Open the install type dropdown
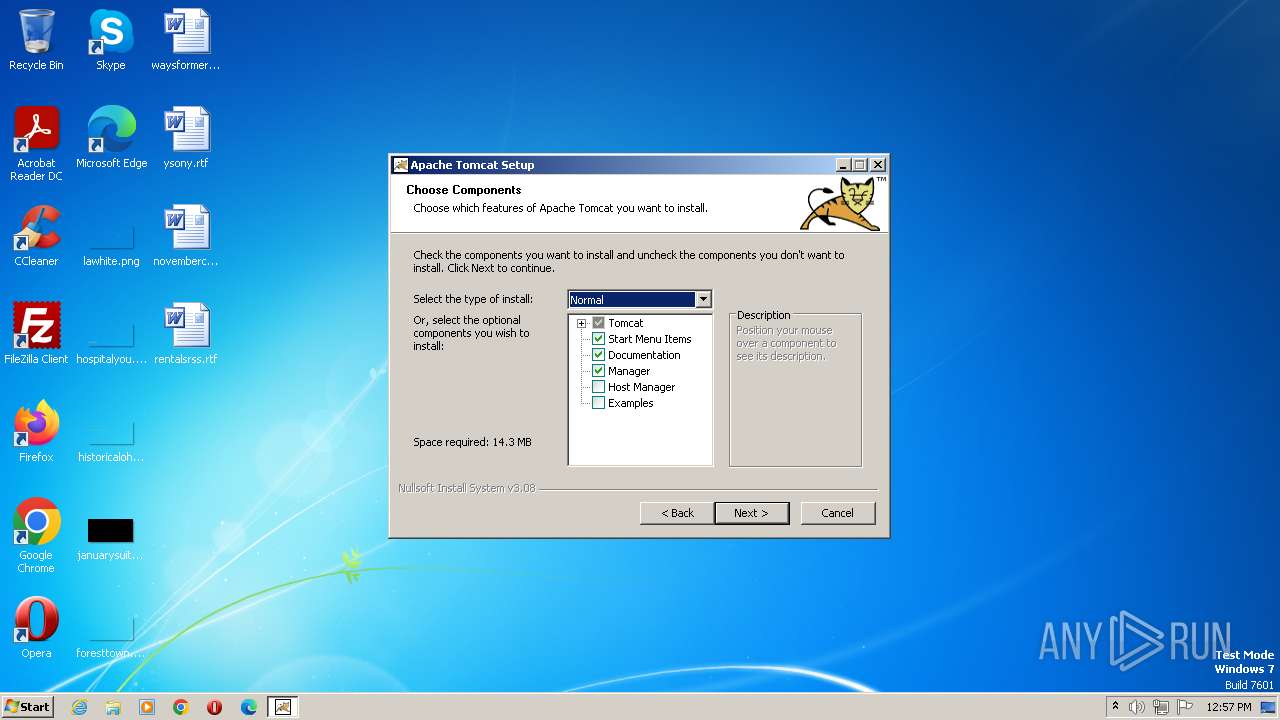This screenshot has height=720, width=1280. (703, 299)
